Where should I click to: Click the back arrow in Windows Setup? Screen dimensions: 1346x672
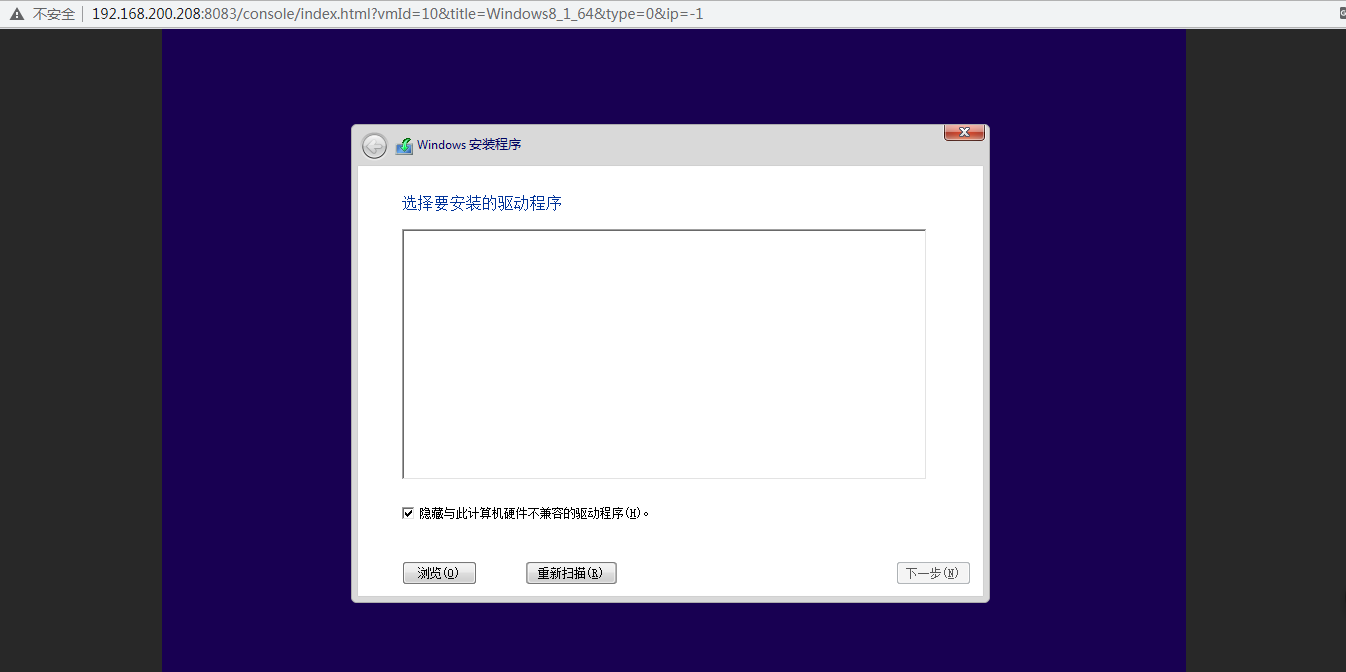point(374,146)
